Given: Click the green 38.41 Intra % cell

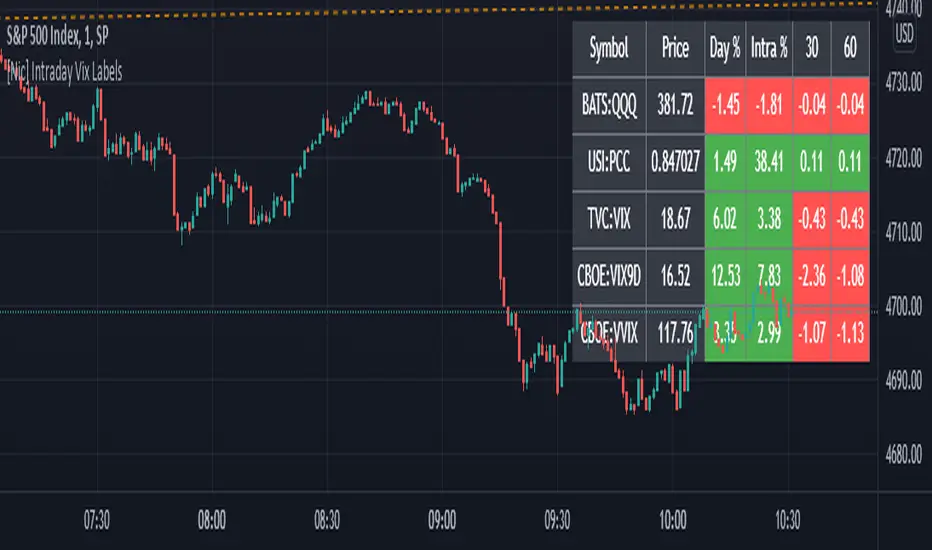Looking at the screenshot, I should (770, 158).
